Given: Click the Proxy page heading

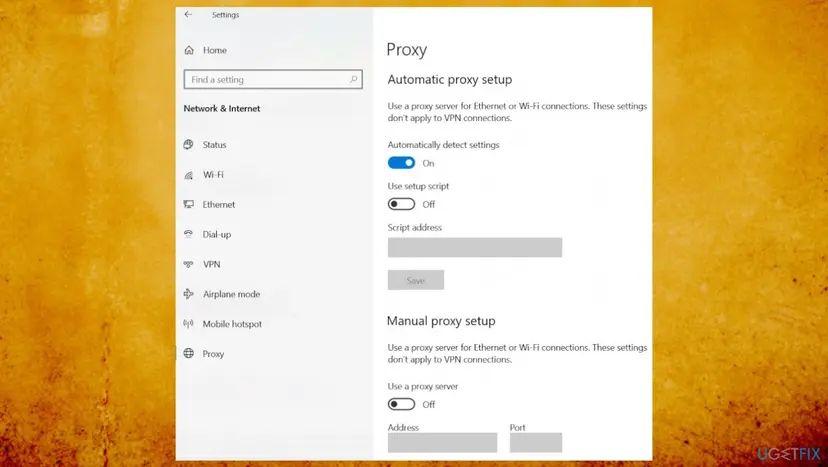Looking at the screenshot, I should tap(407, 50).
